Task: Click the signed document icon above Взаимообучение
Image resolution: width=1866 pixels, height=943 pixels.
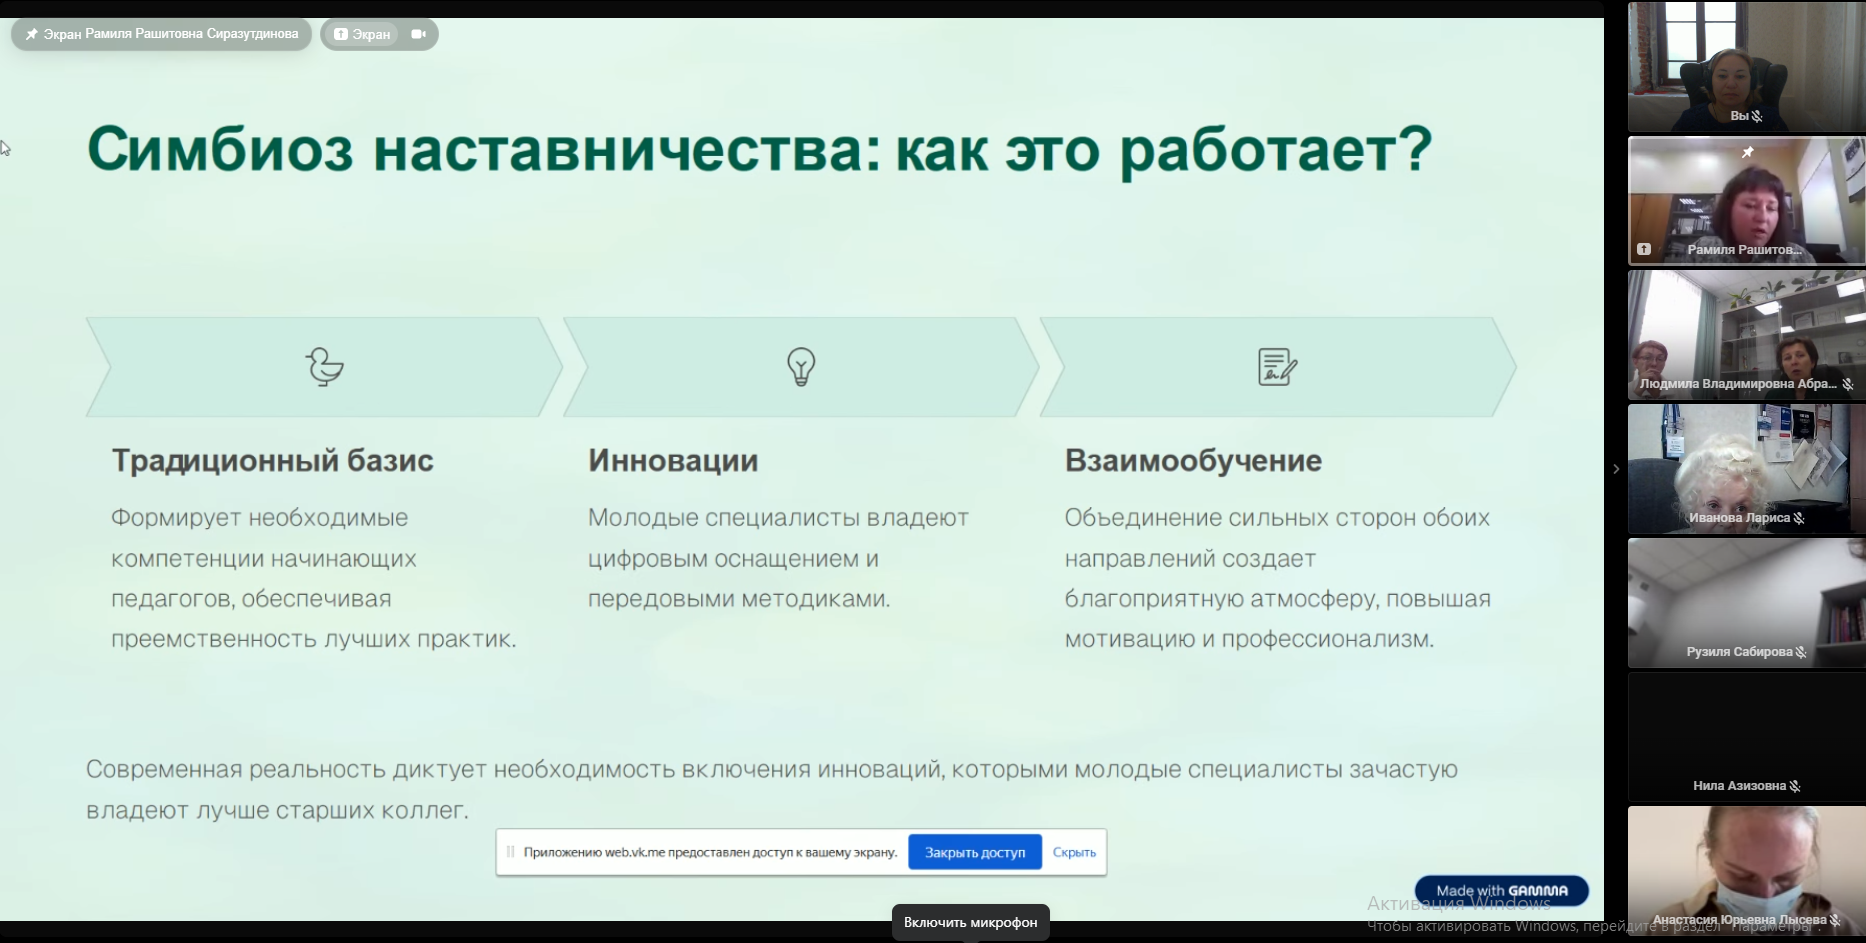Action: coord(1277,367)
